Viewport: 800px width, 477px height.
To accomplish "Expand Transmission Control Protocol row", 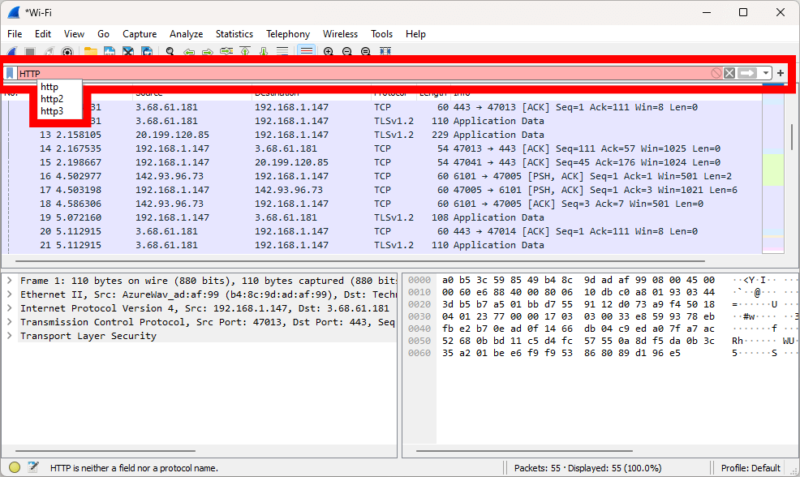I will (x=10, y=322).
